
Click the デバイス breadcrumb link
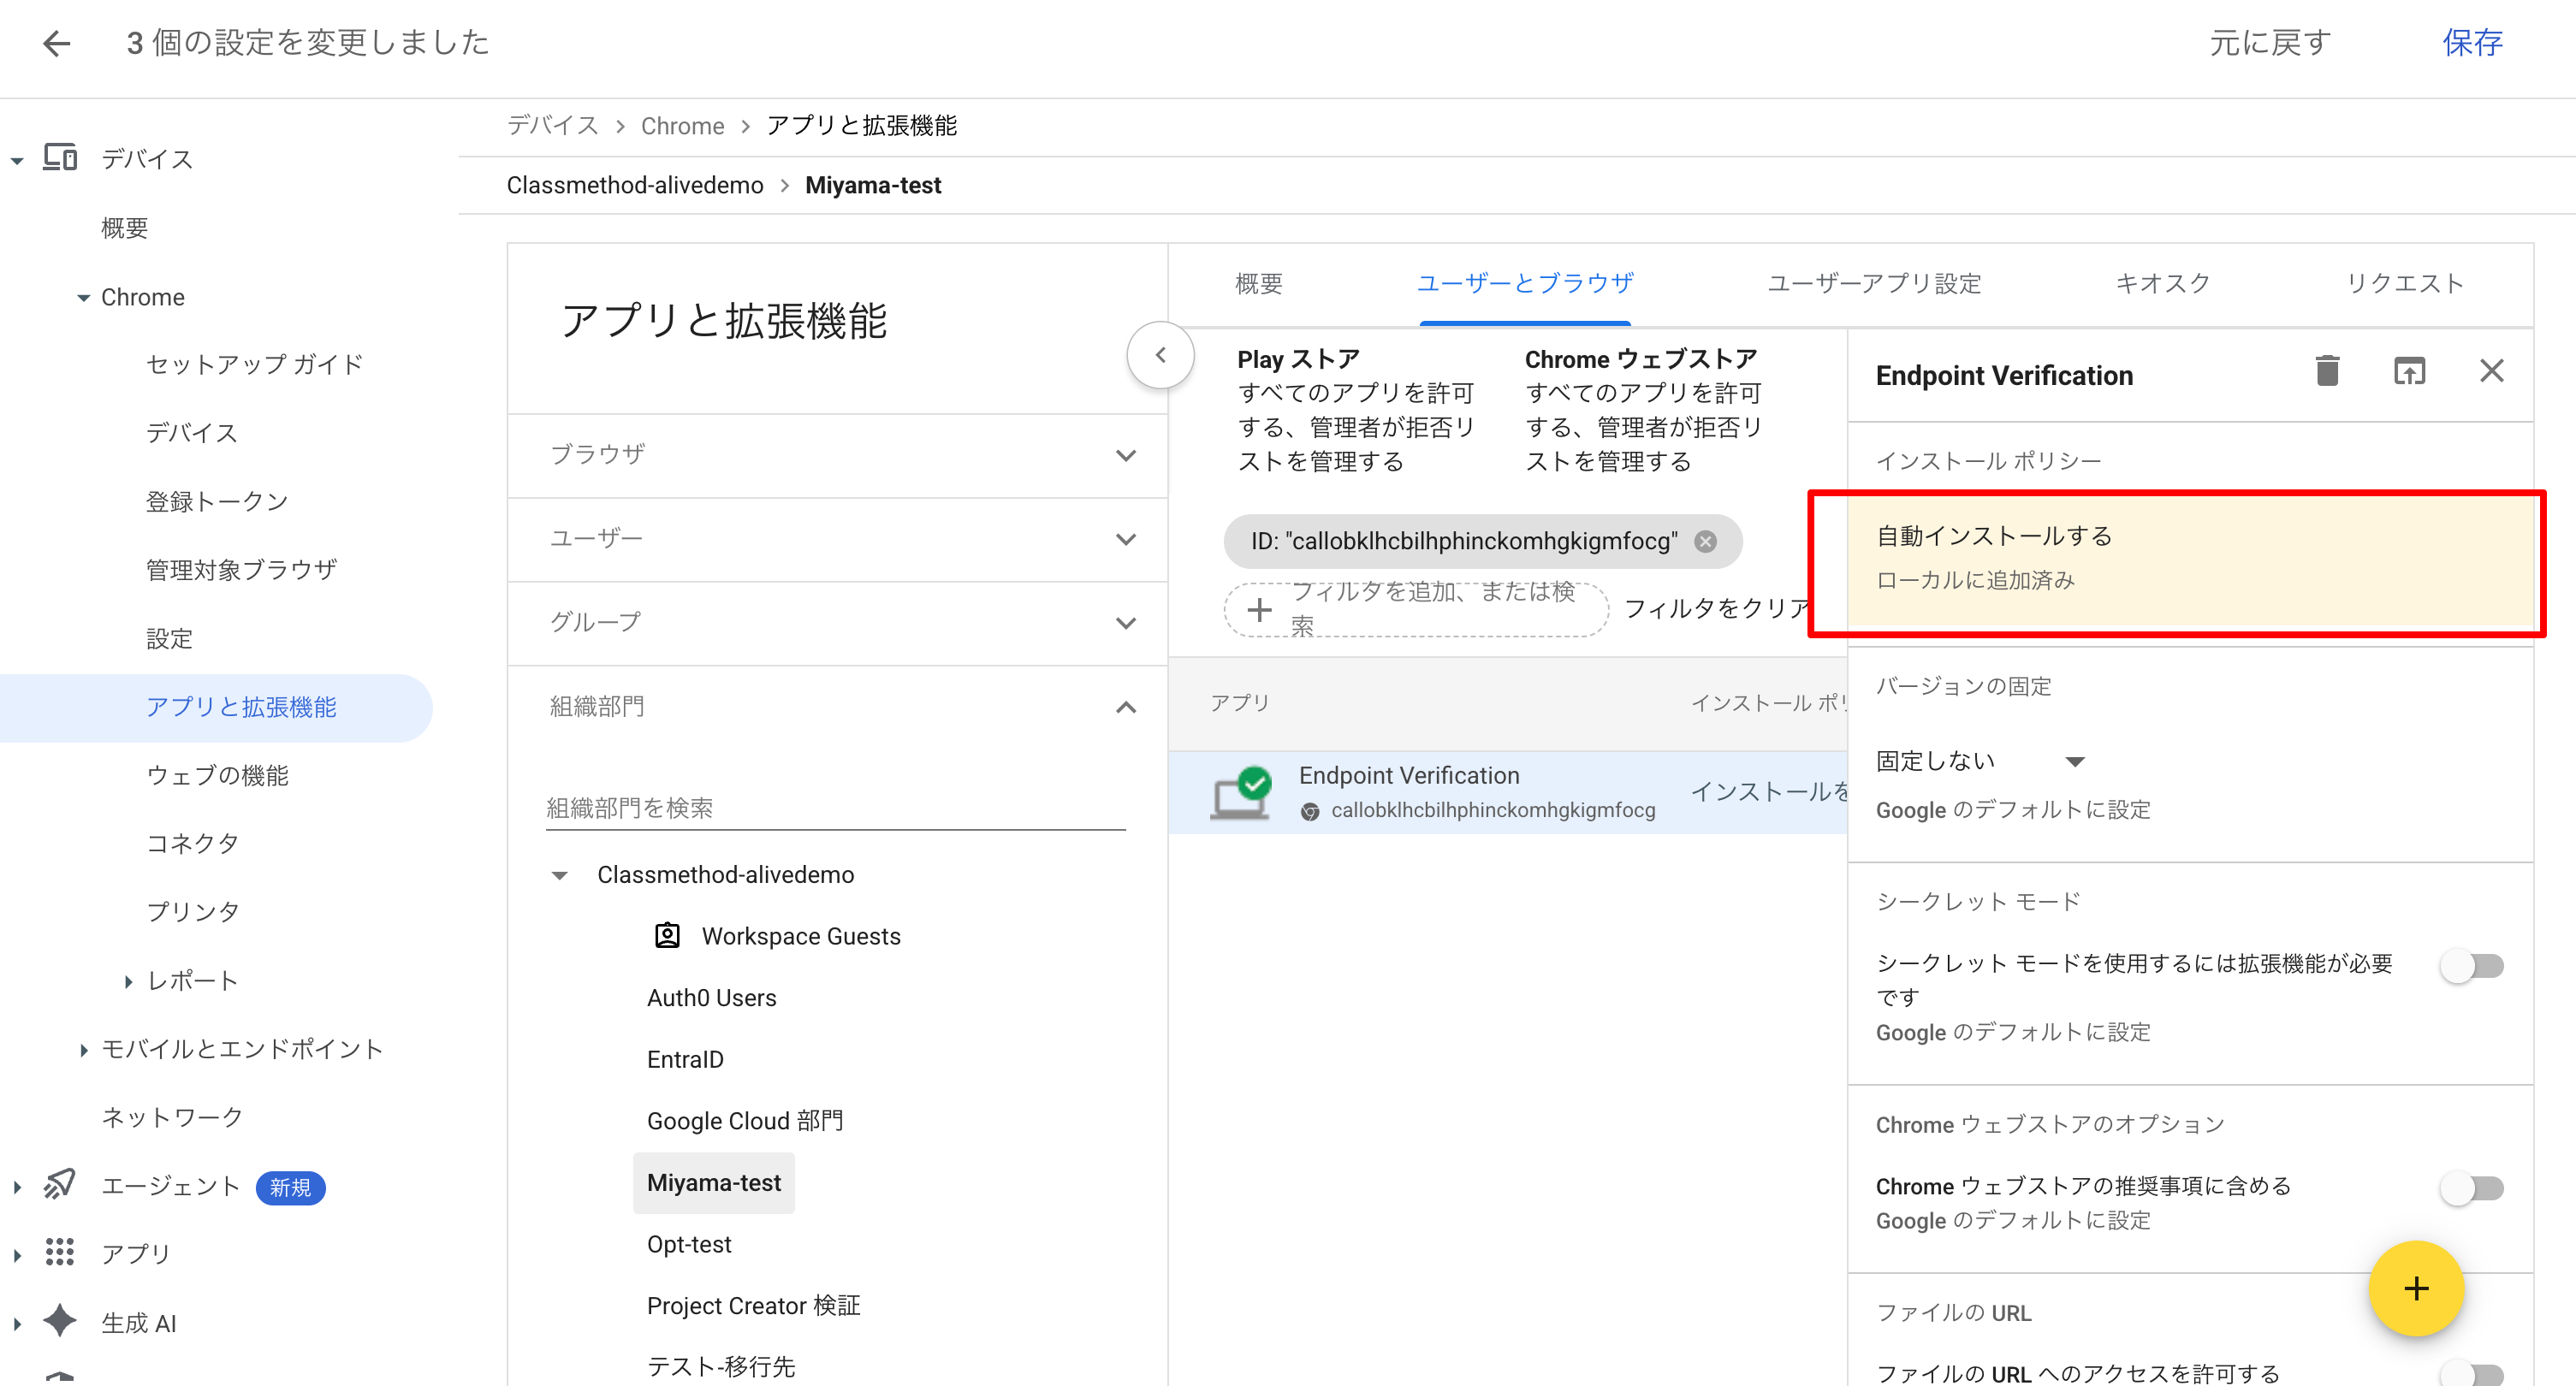point(552,125)
